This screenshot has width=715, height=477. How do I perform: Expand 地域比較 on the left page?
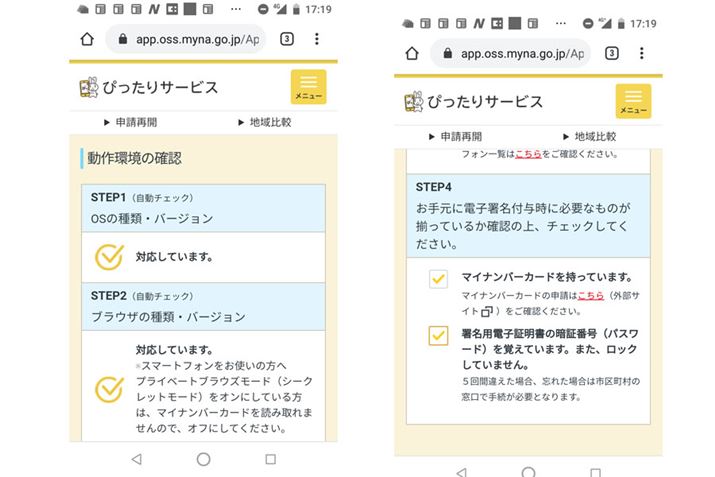pos(265,122)
